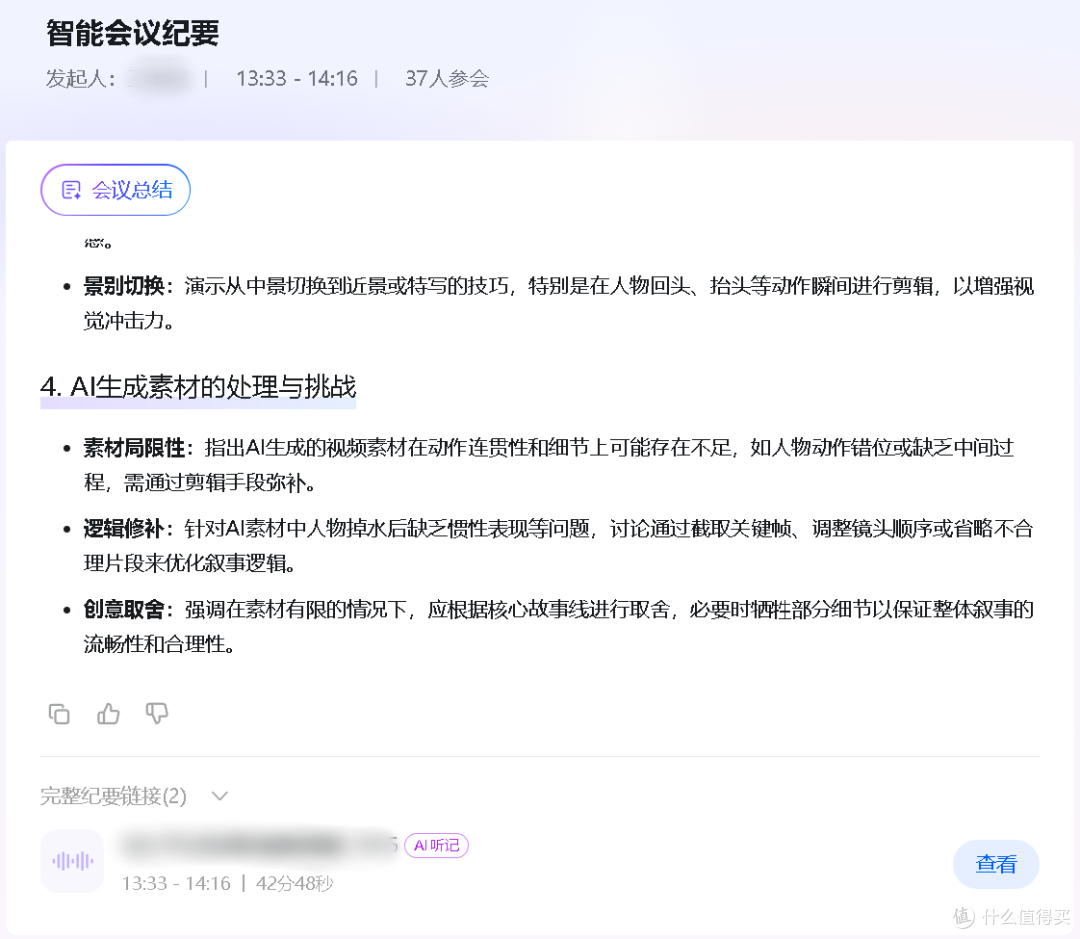
Task: Click the 37人参会 attendee count
Action: [x=447, y=79]
